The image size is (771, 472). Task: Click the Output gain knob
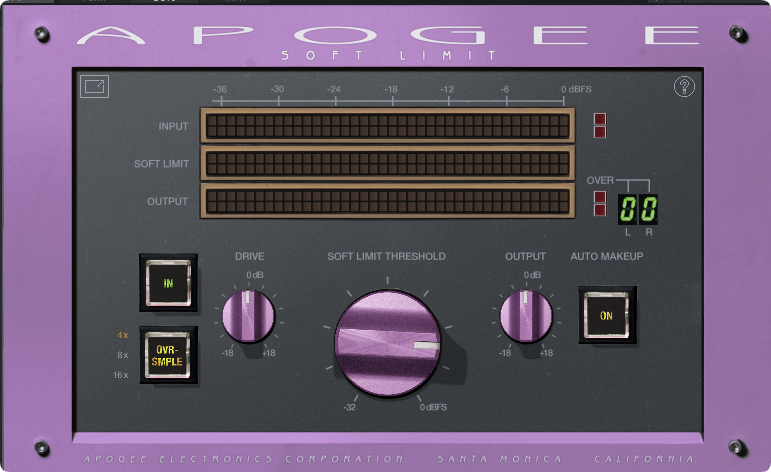click(526, 316)
